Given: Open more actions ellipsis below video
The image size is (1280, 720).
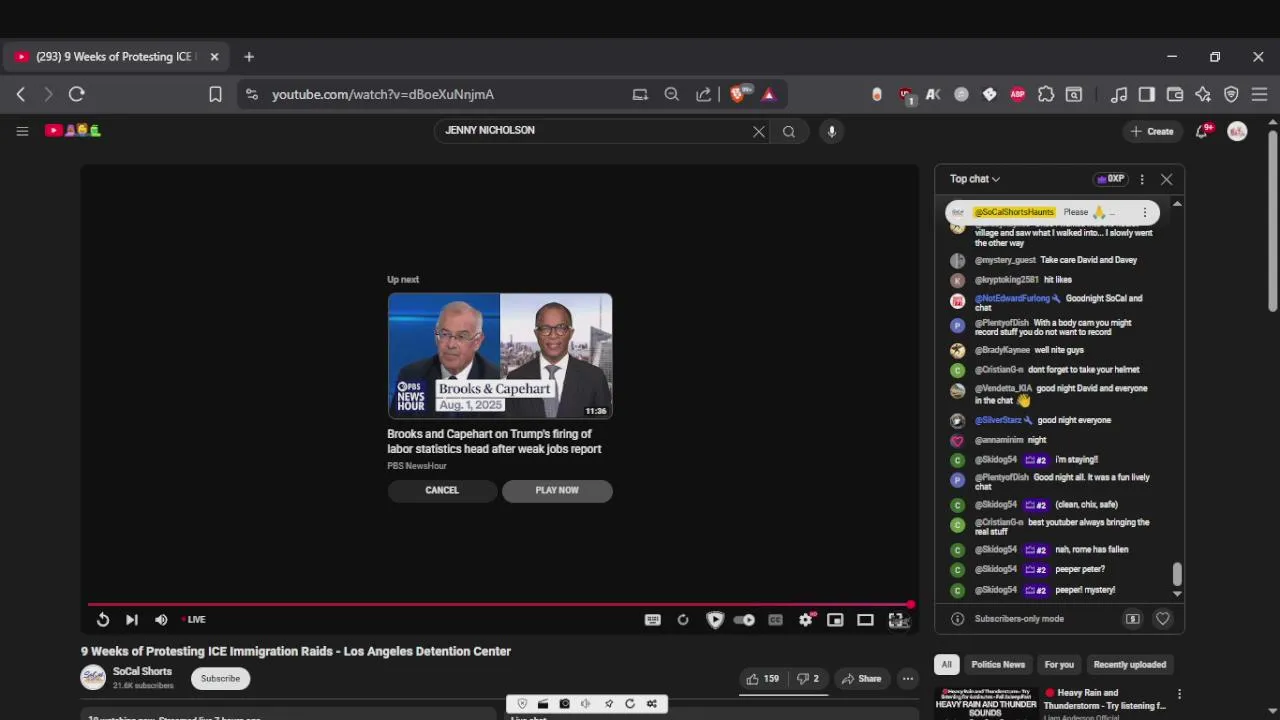Looking at the screenshot, I should pos(908,679).
